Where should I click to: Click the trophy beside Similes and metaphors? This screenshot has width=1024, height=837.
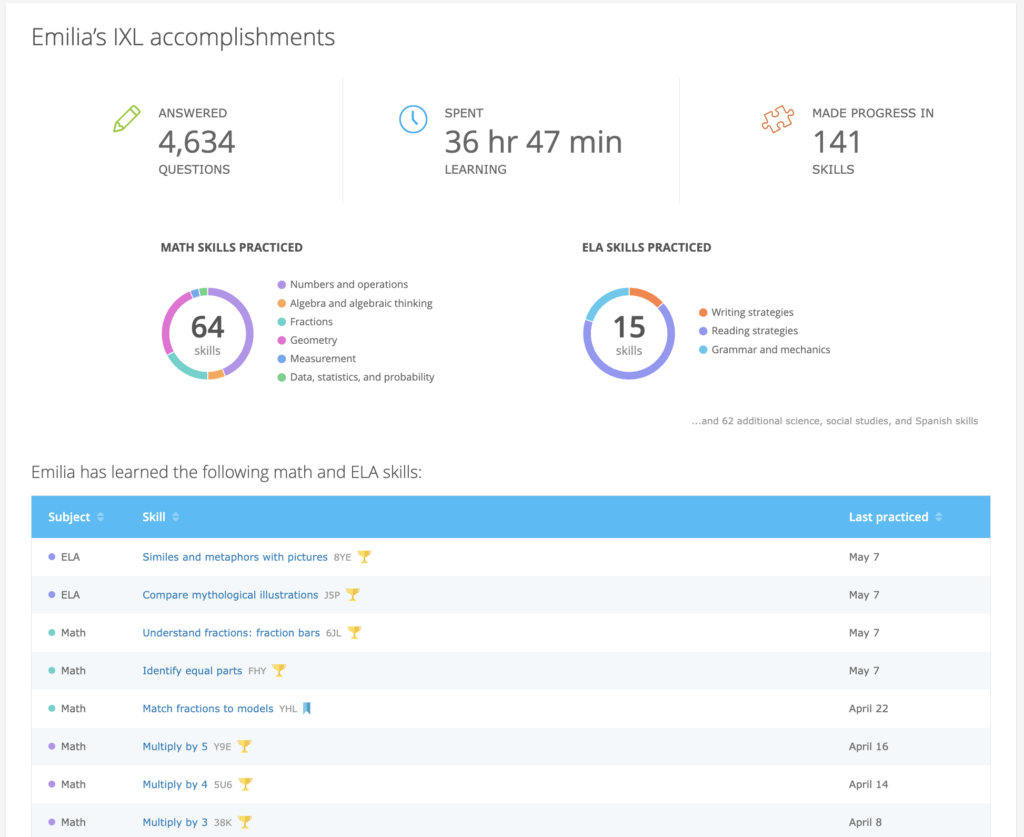coord(364,557)
